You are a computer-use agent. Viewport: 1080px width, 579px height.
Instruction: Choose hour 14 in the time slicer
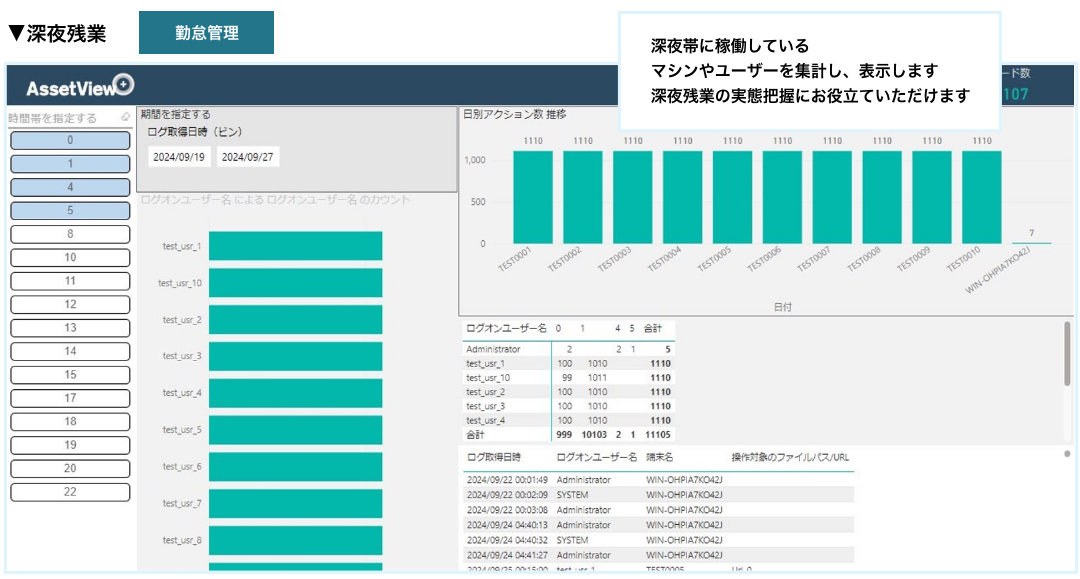point(70,351)
